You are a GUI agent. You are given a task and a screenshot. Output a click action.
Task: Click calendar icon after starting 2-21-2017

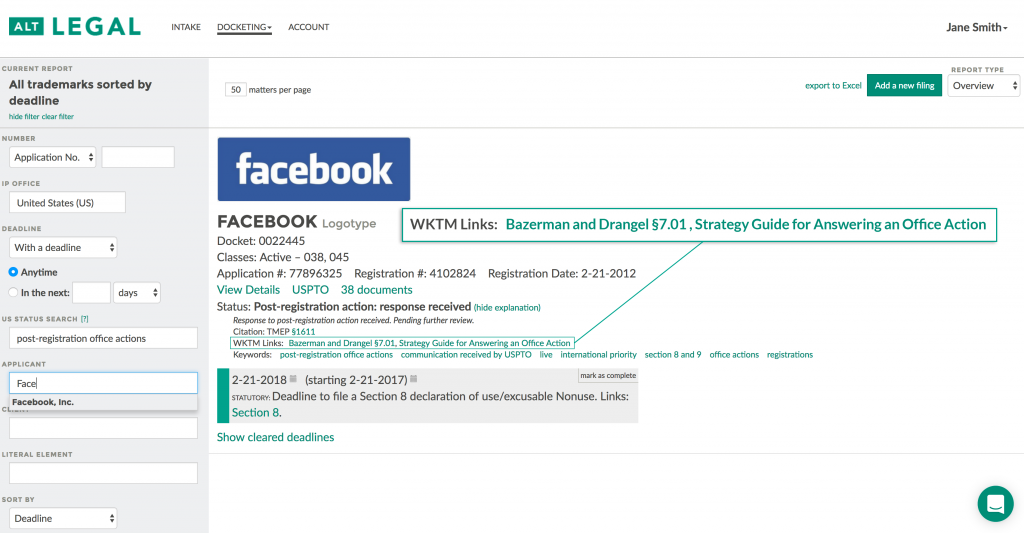[413, 379]
